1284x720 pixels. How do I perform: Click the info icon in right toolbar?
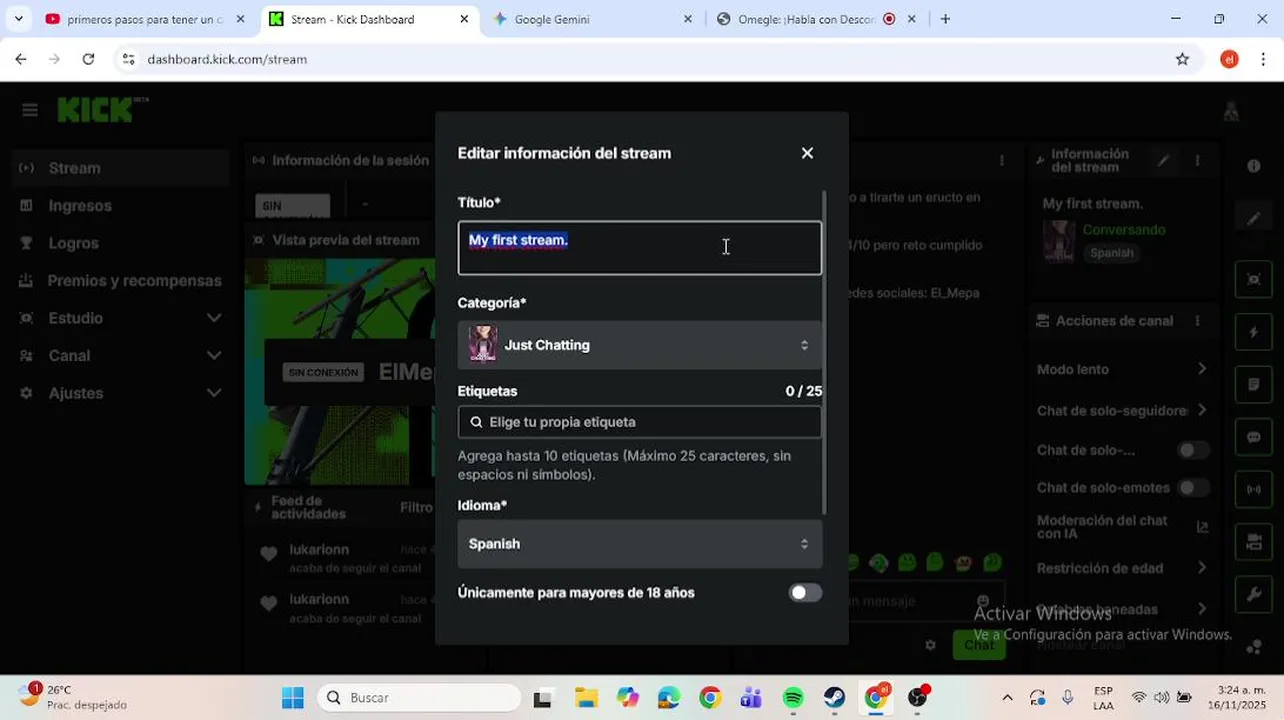point(1254,166)
